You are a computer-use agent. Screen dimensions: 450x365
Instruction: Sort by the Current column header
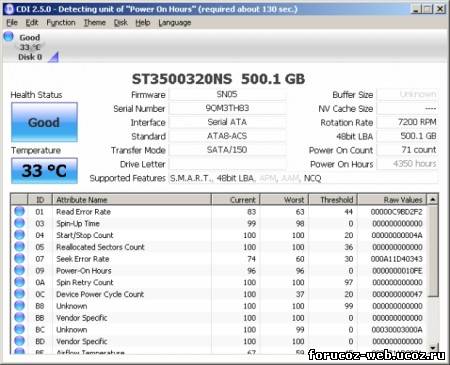point(235,200)
